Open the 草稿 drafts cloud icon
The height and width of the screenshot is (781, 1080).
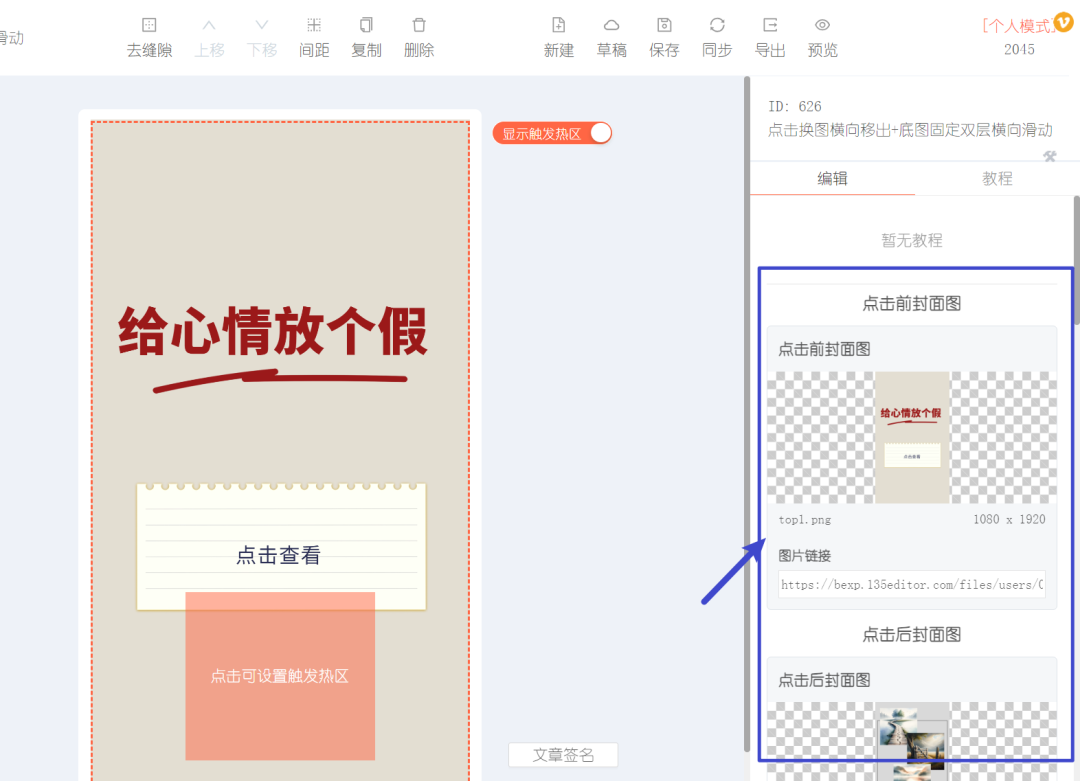[x=612, y=25]
